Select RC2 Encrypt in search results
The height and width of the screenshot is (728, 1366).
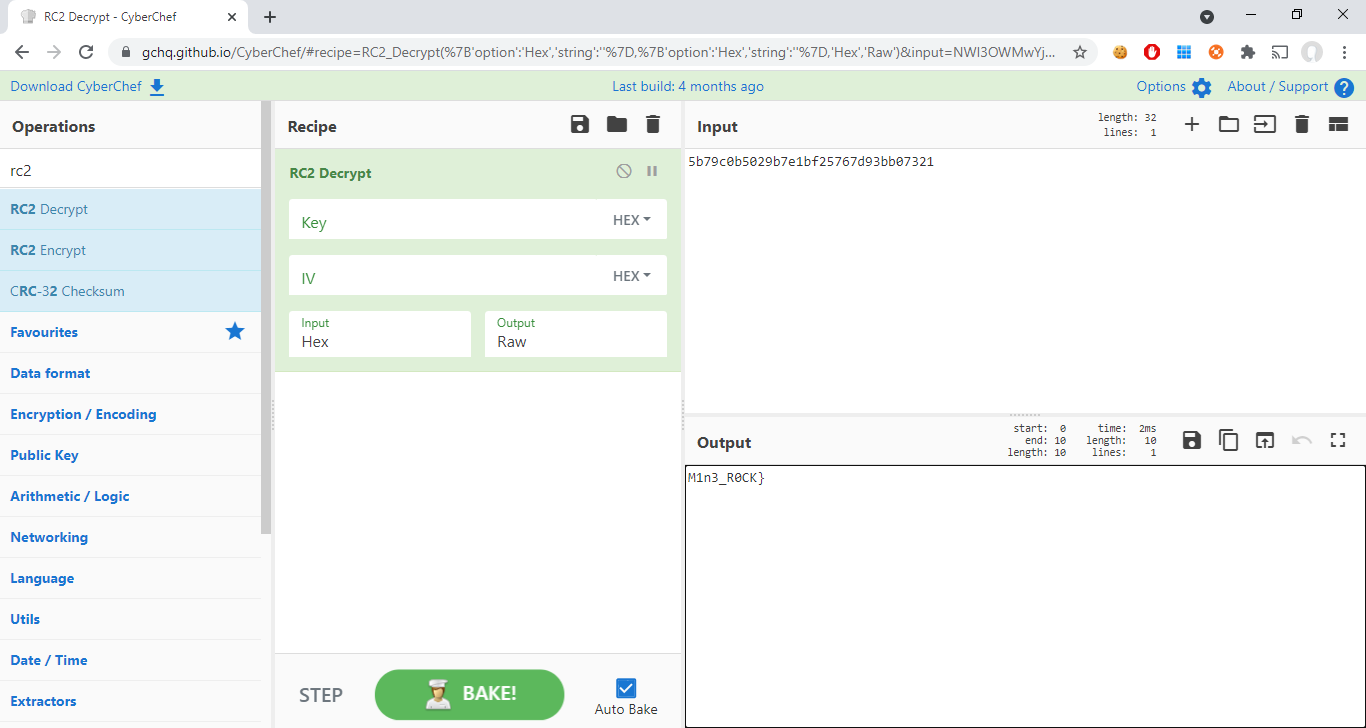(x=130, y=250)
